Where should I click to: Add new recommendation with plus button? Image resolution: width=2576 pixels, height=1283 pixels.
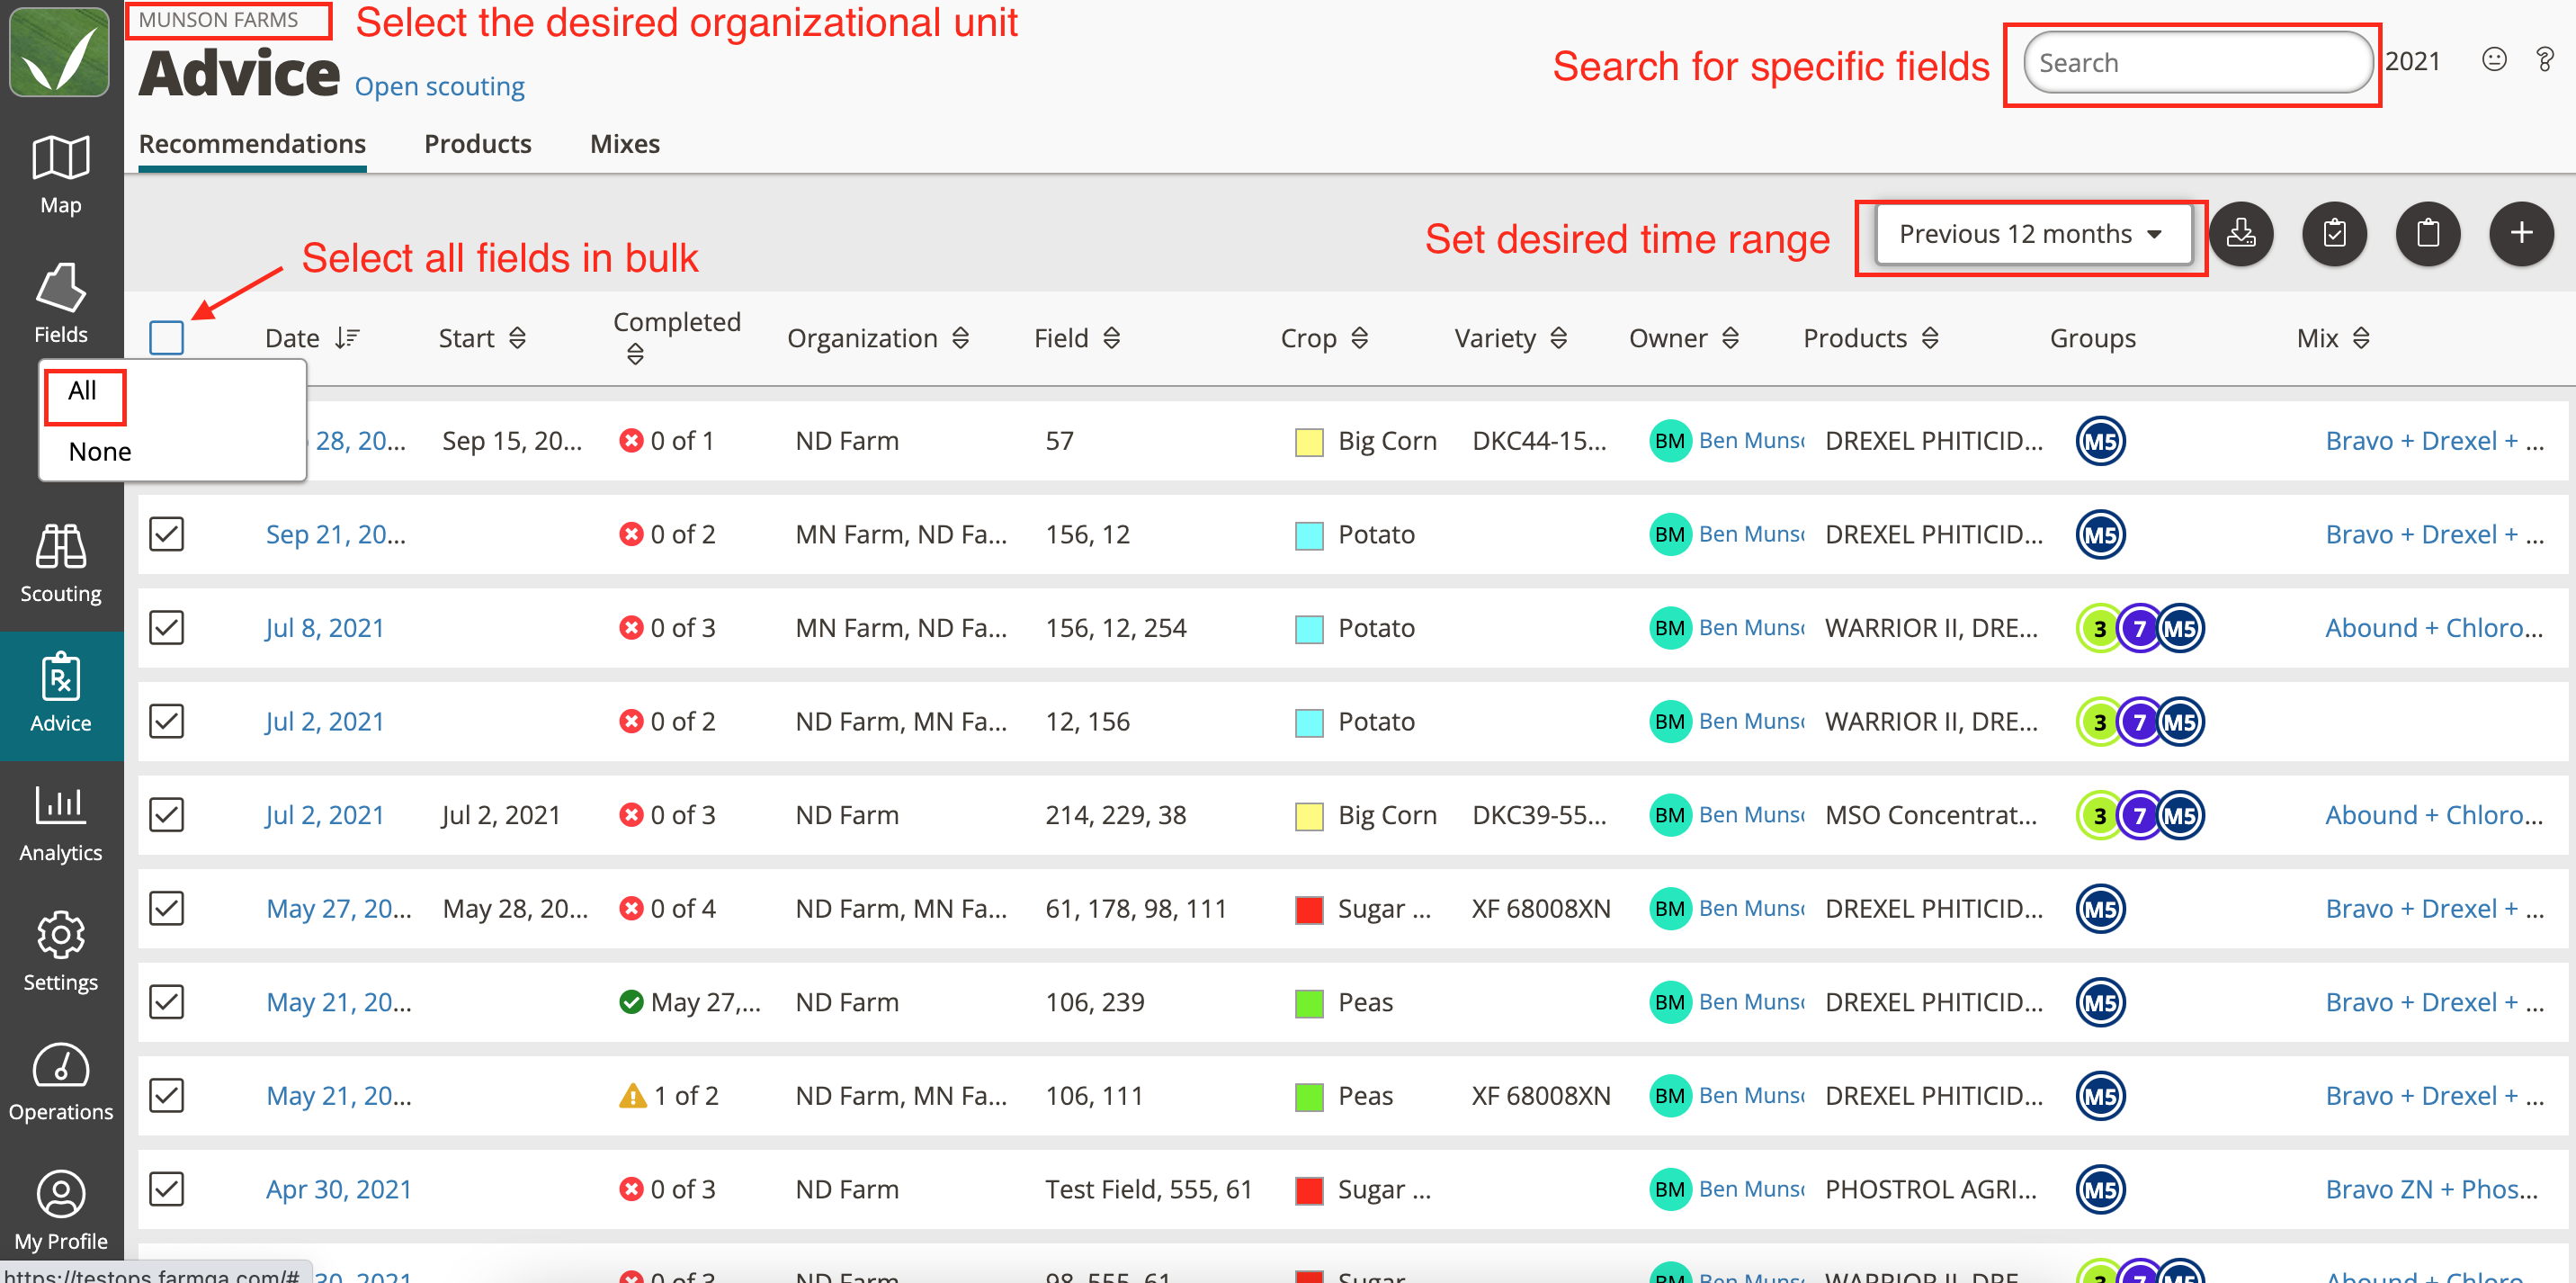tap(2521, 234)
